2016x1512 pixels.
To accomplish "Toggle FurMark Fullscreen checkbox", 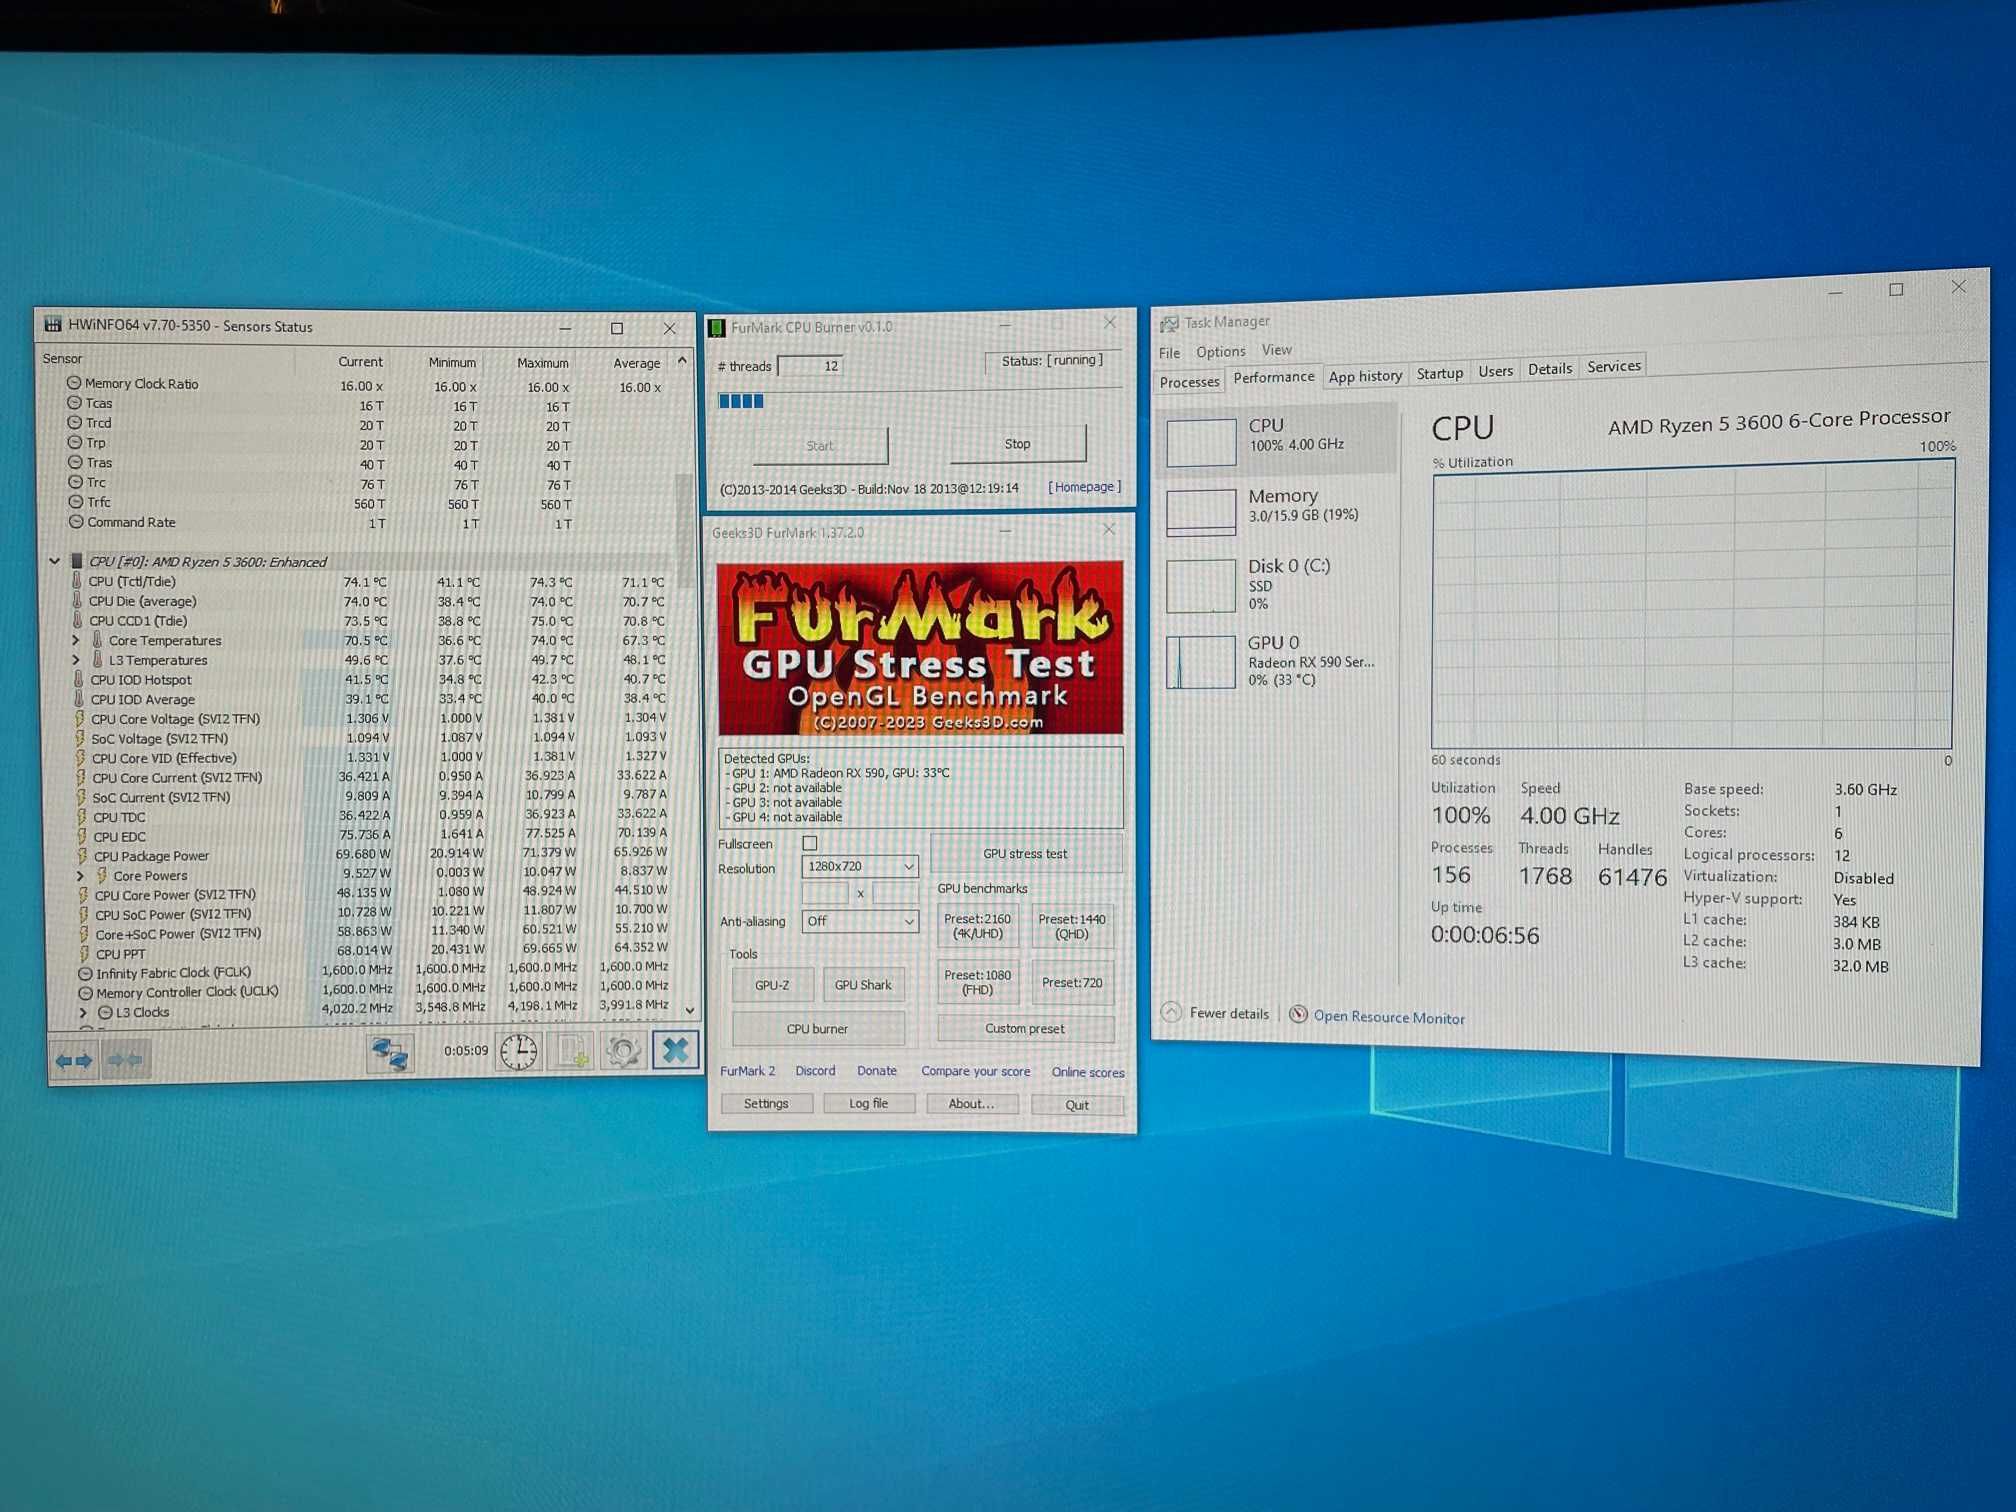I will [810, 843].
